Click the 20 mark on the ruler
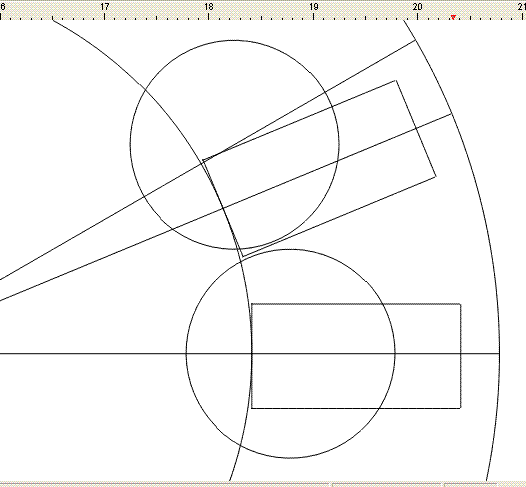 (x=417, y=7)
